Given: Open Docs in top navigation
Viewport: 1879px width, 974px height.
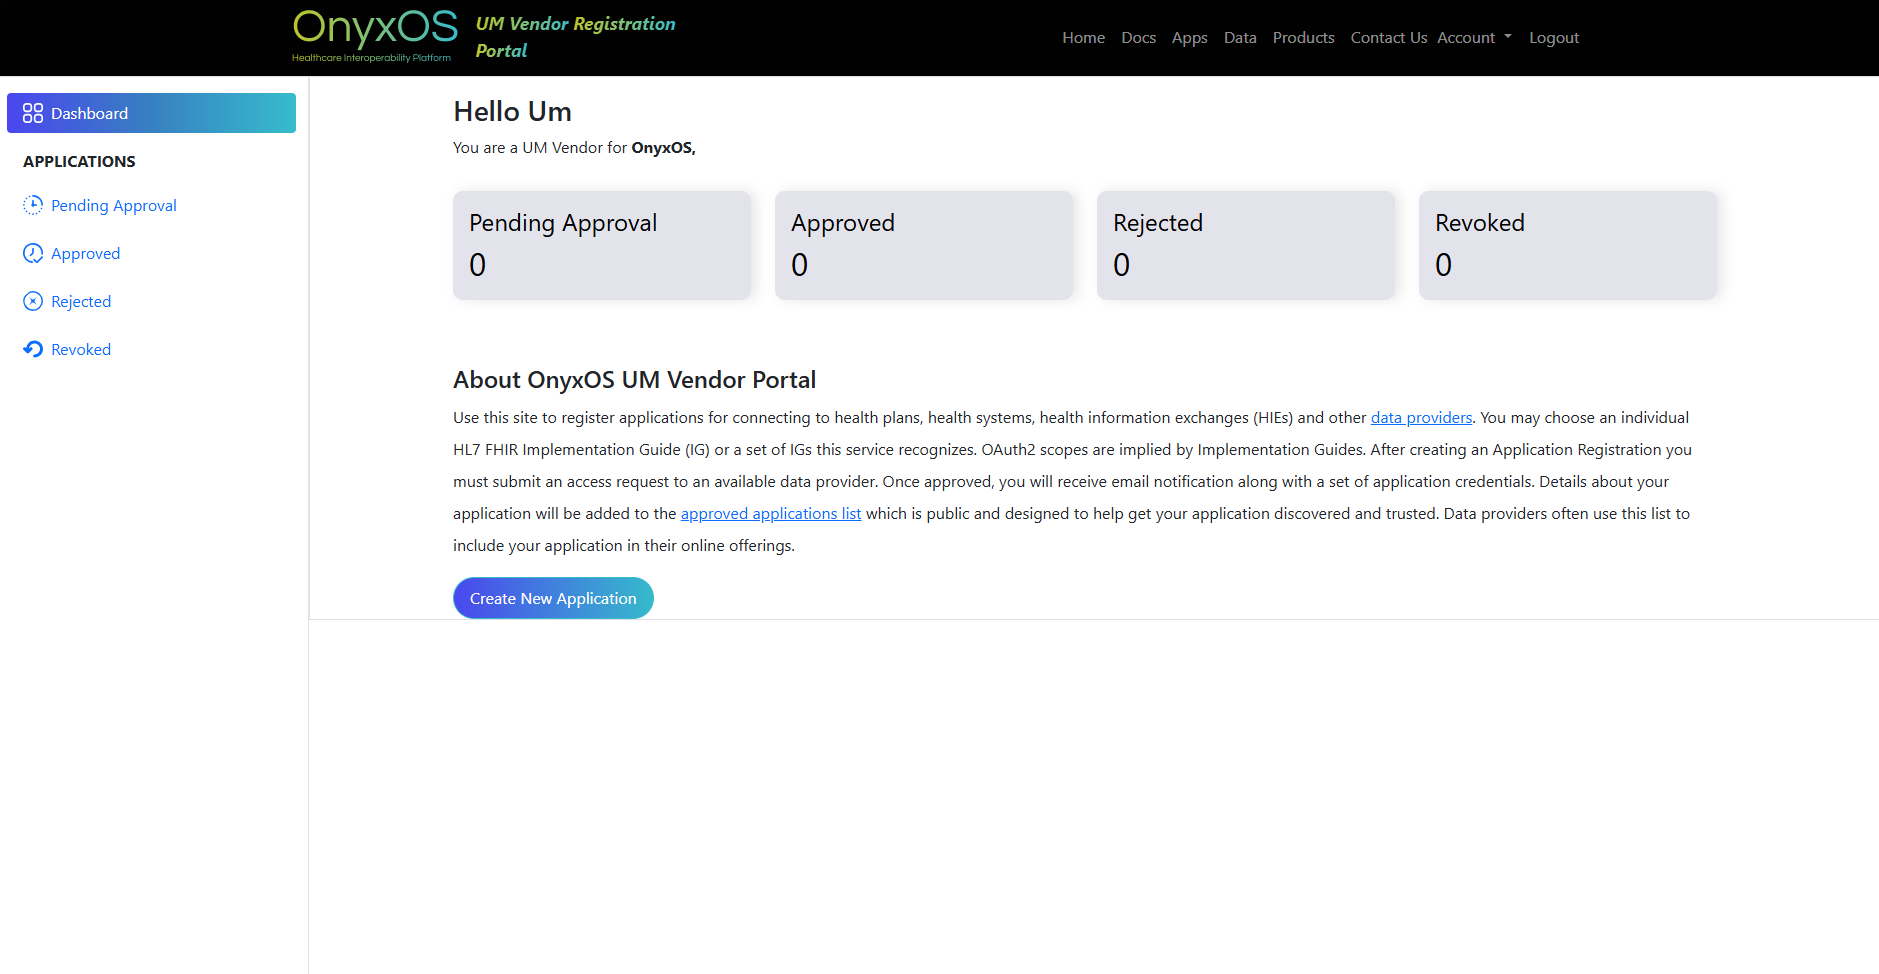Looking at the screenshot, I should pyautogui.click(x=1138, y=37).
